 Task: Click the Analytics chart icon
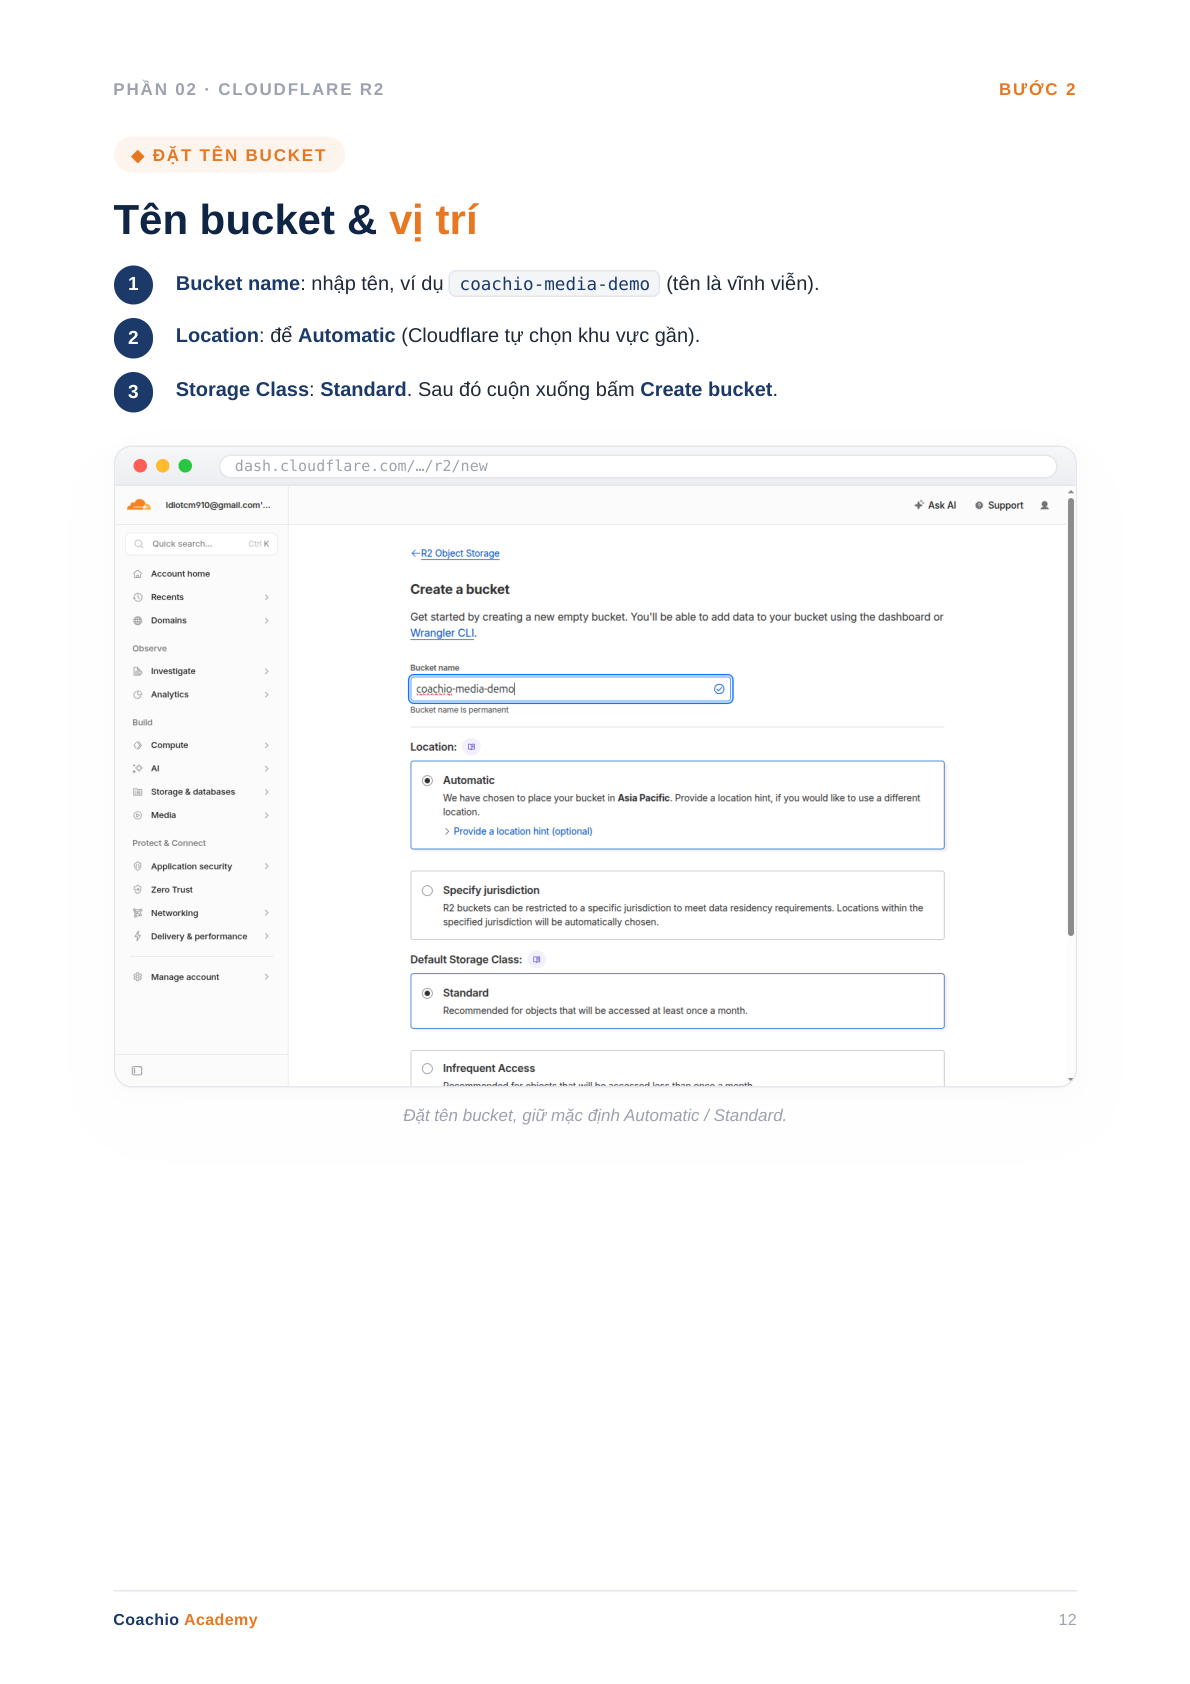(x=138, y=695)
